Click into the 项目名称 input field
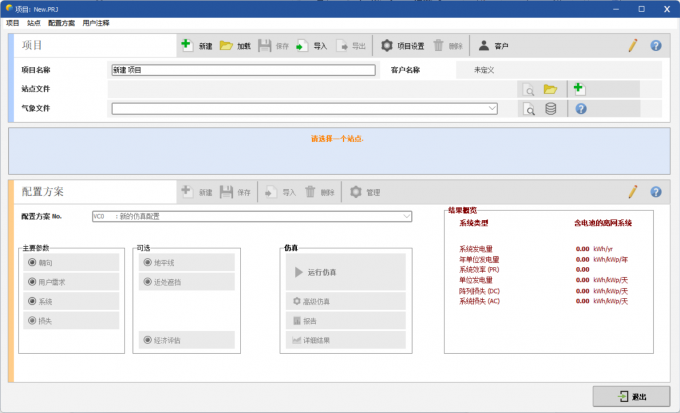The height and width of the screenshot is (413, 680). (243, 70)
